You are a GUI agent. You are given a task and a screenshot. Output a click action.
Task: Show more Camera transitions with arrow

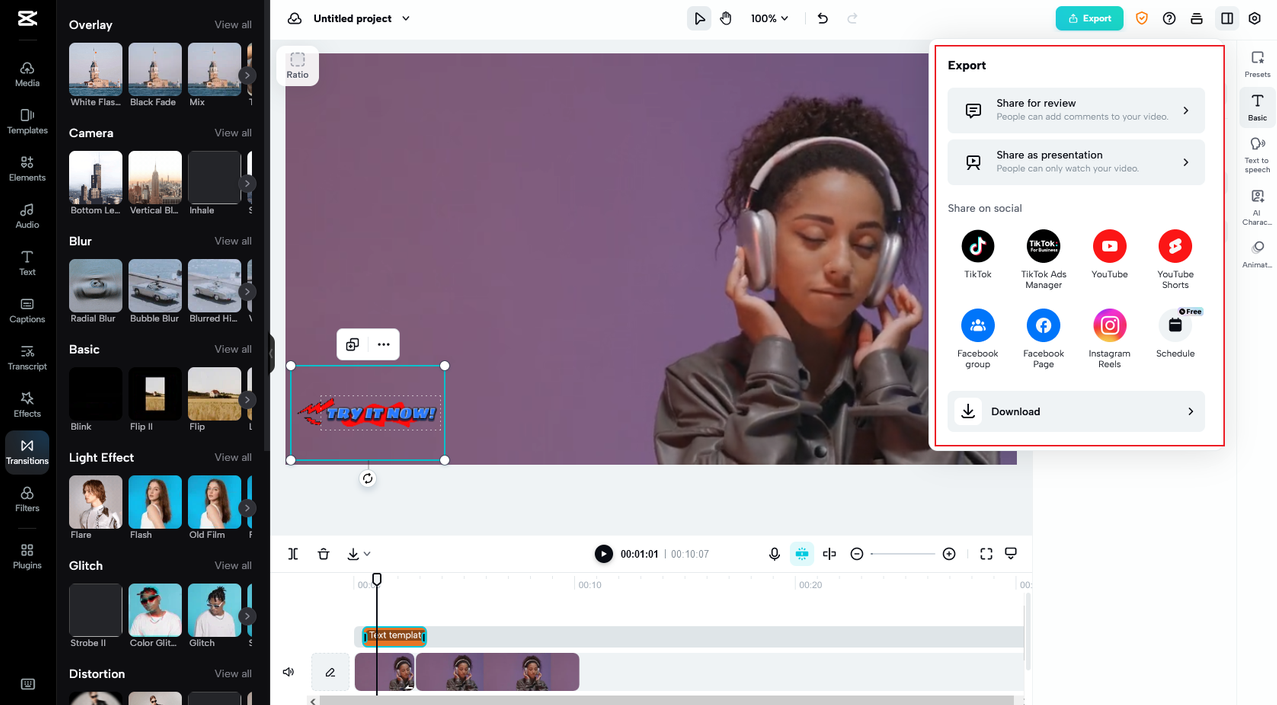[x=247, y=183]
